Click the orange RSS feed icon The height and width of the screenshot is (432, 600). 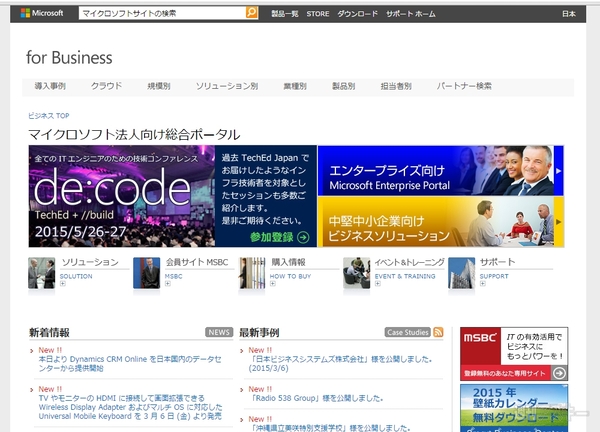pyautogui.click(x=438, y=332)
